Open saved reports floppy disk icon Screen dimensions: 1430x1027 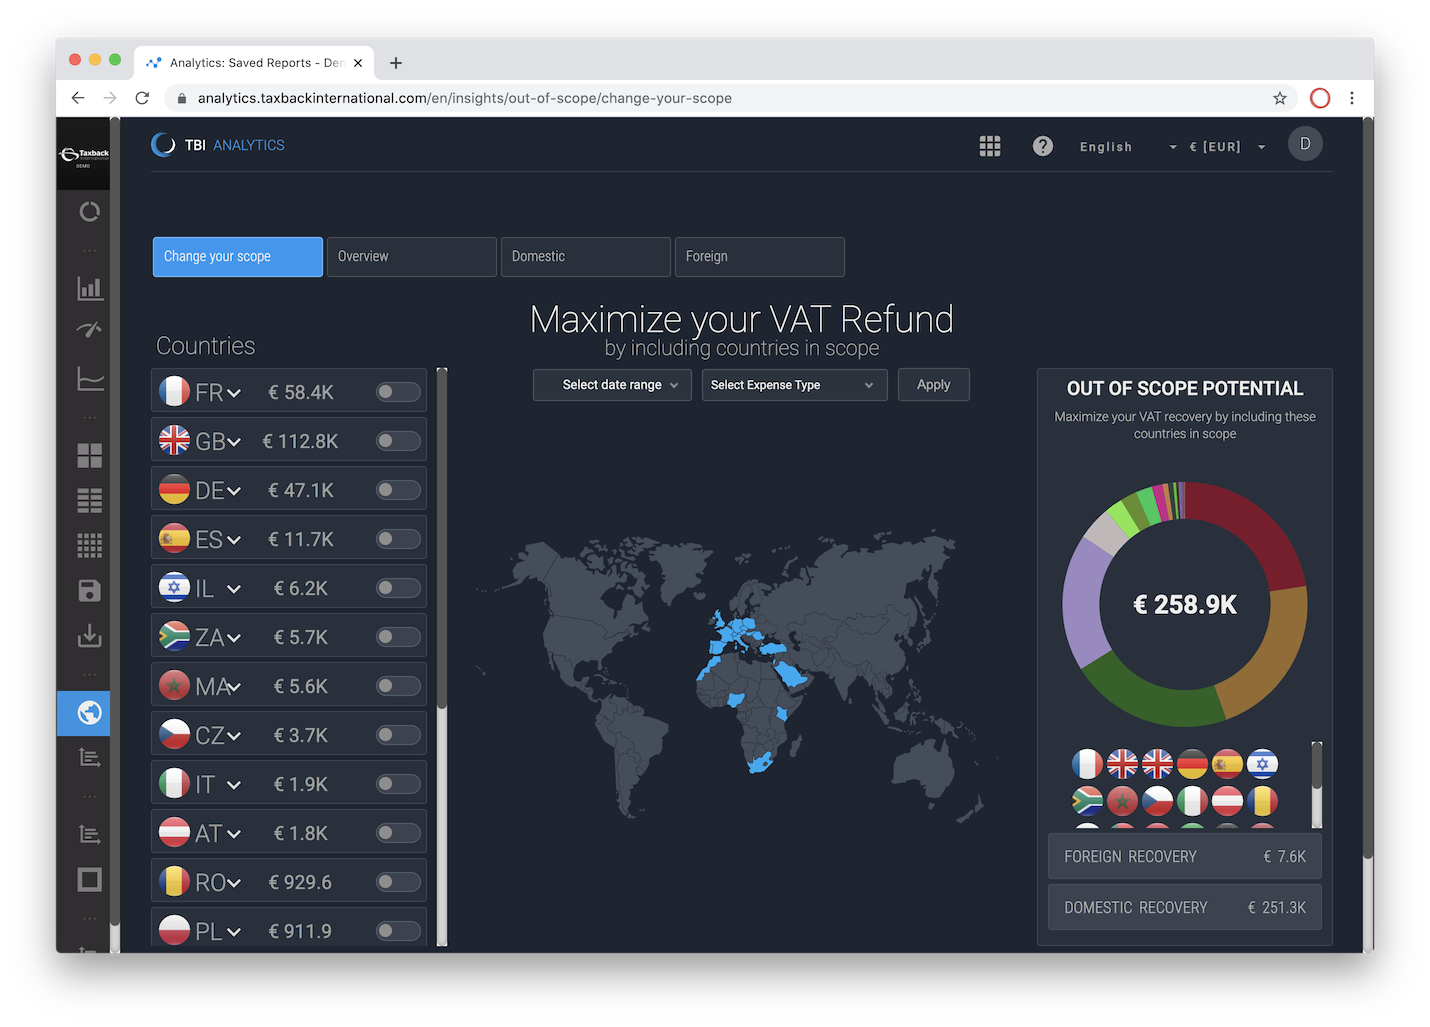pos(90,590)
